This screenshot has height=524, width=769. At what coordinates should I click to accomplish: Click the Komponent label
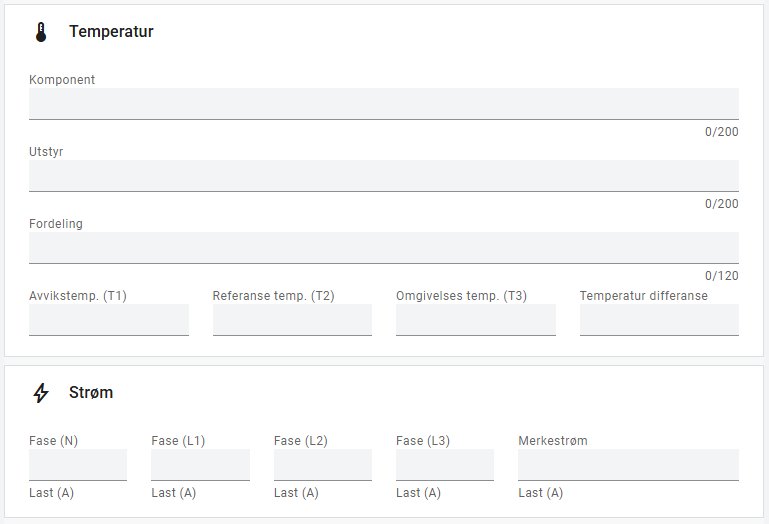(x=62, y=79)
